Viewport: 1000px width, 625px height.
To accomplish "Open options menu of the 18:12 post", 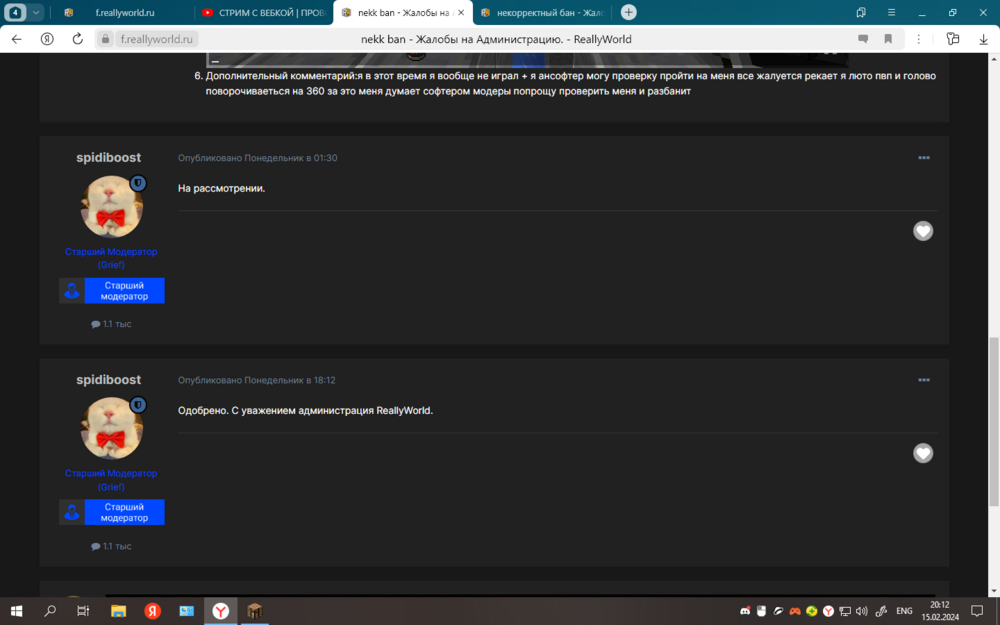I will [x=923, y=379].
